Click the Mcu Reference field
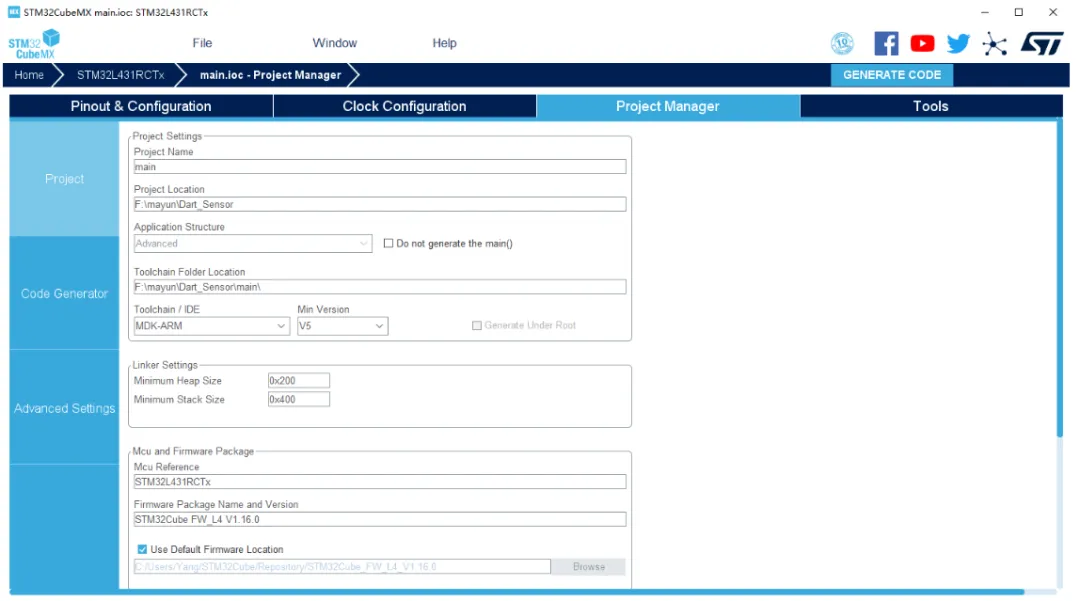The image size is (1080, 601). pos(380,482)
